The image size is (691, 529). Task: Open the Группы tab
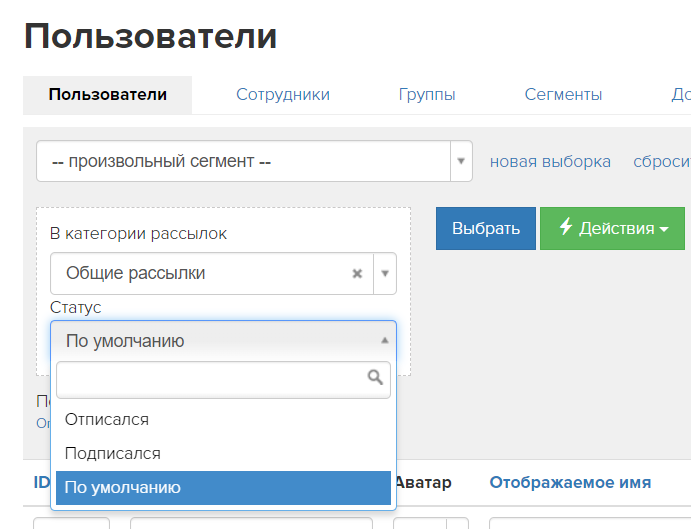[x=427, y=95]
